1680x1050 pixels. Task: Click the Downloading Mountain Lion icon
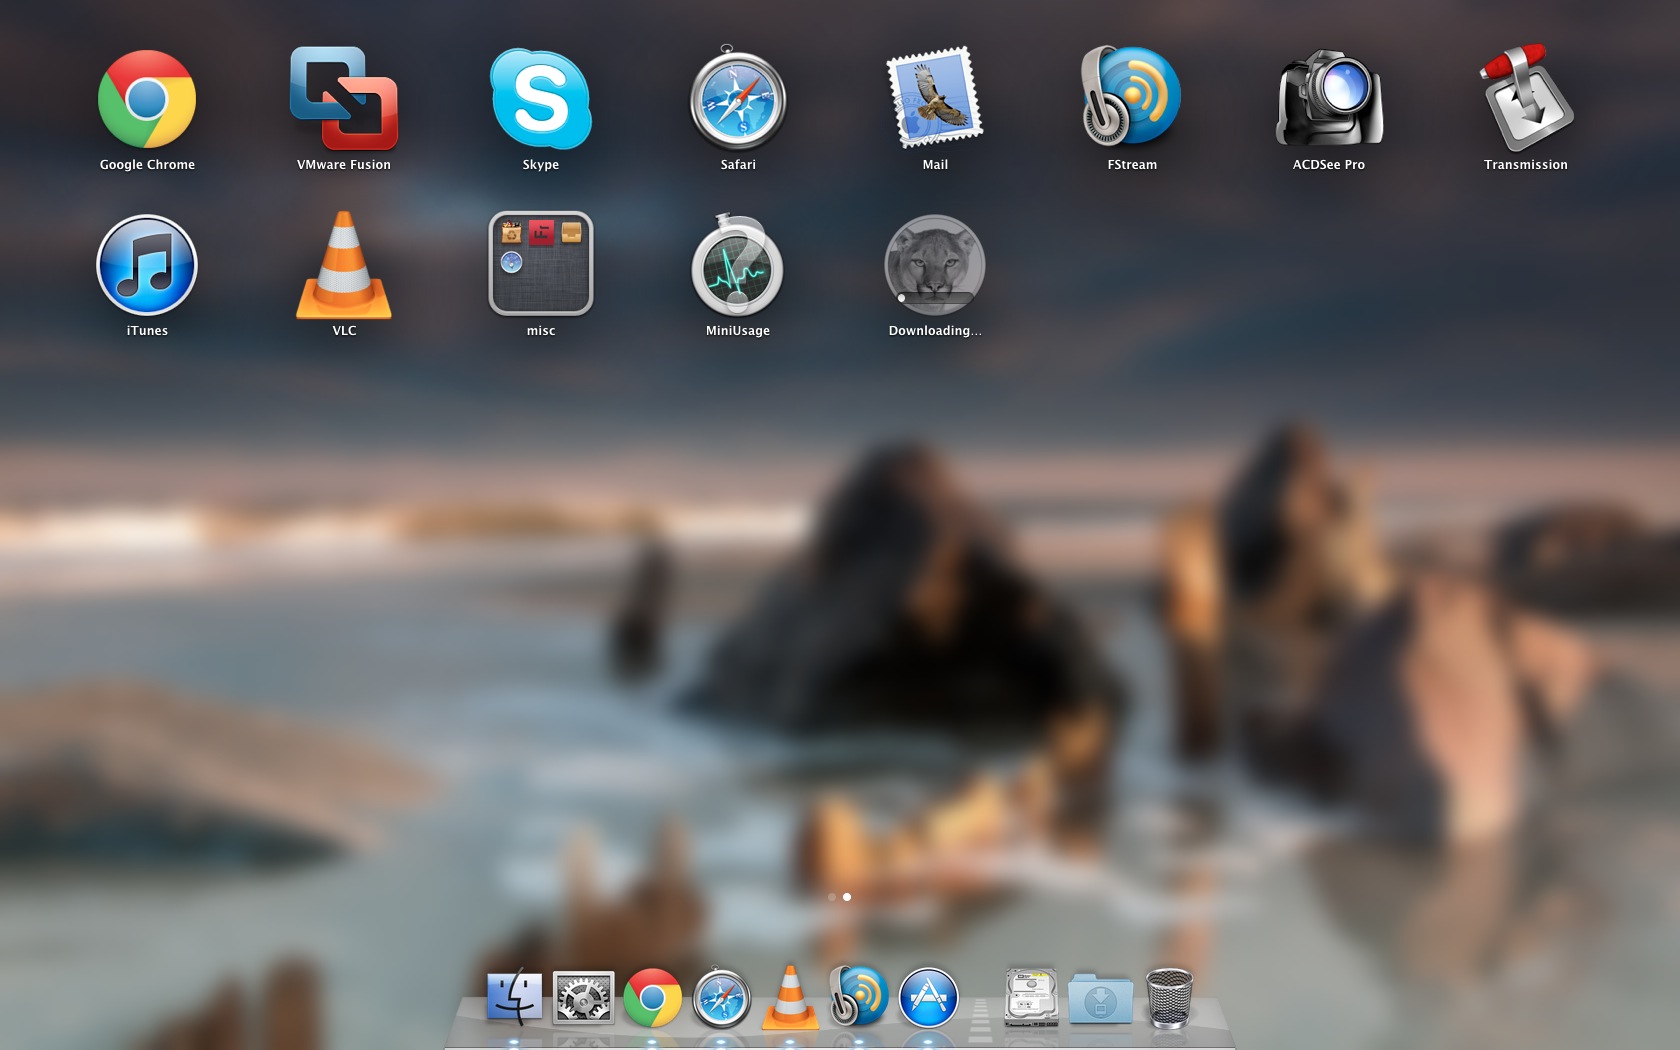(935, 265)
